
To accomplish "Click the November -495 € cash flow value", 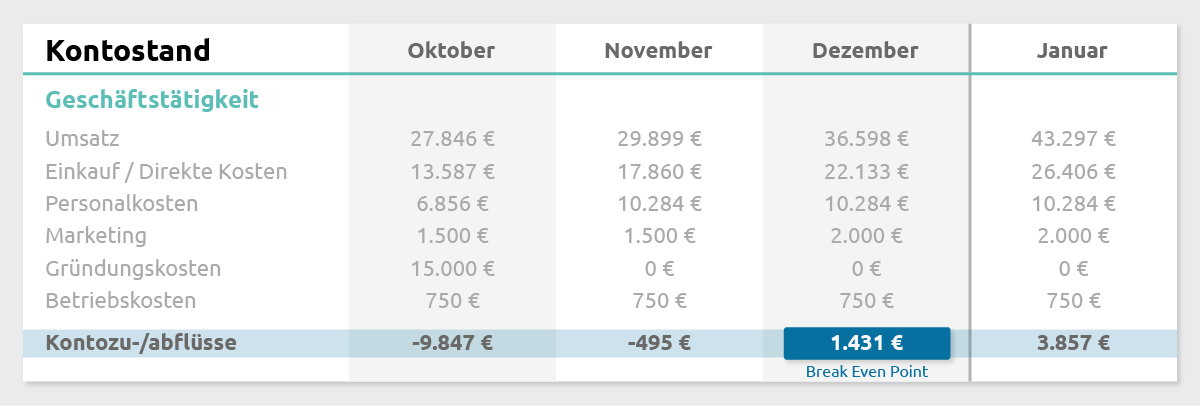I will 659,343.
